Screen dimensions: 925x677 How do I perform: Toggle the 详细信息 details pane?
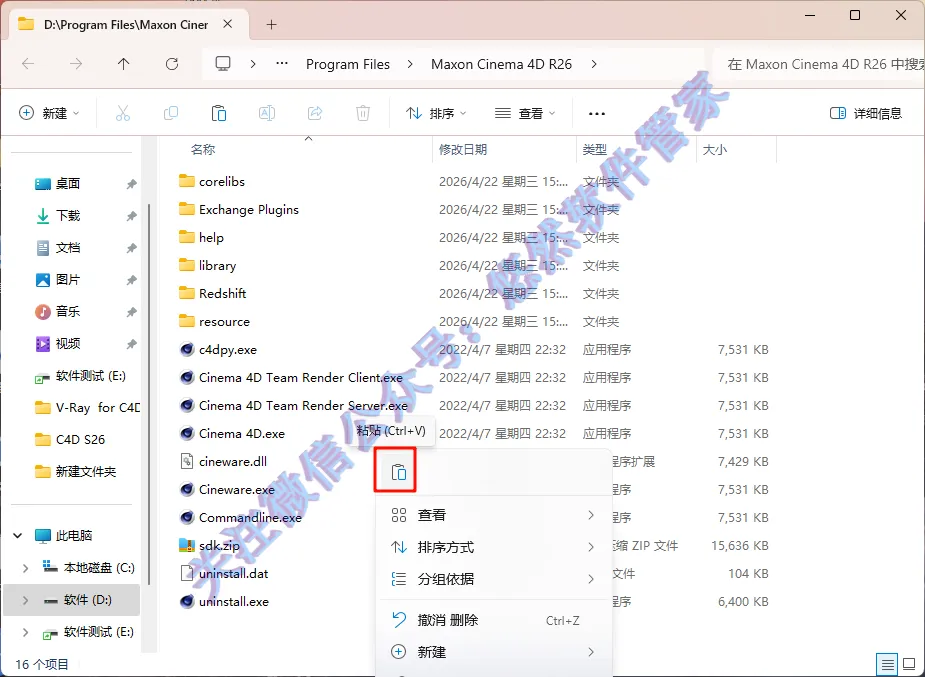865,113
